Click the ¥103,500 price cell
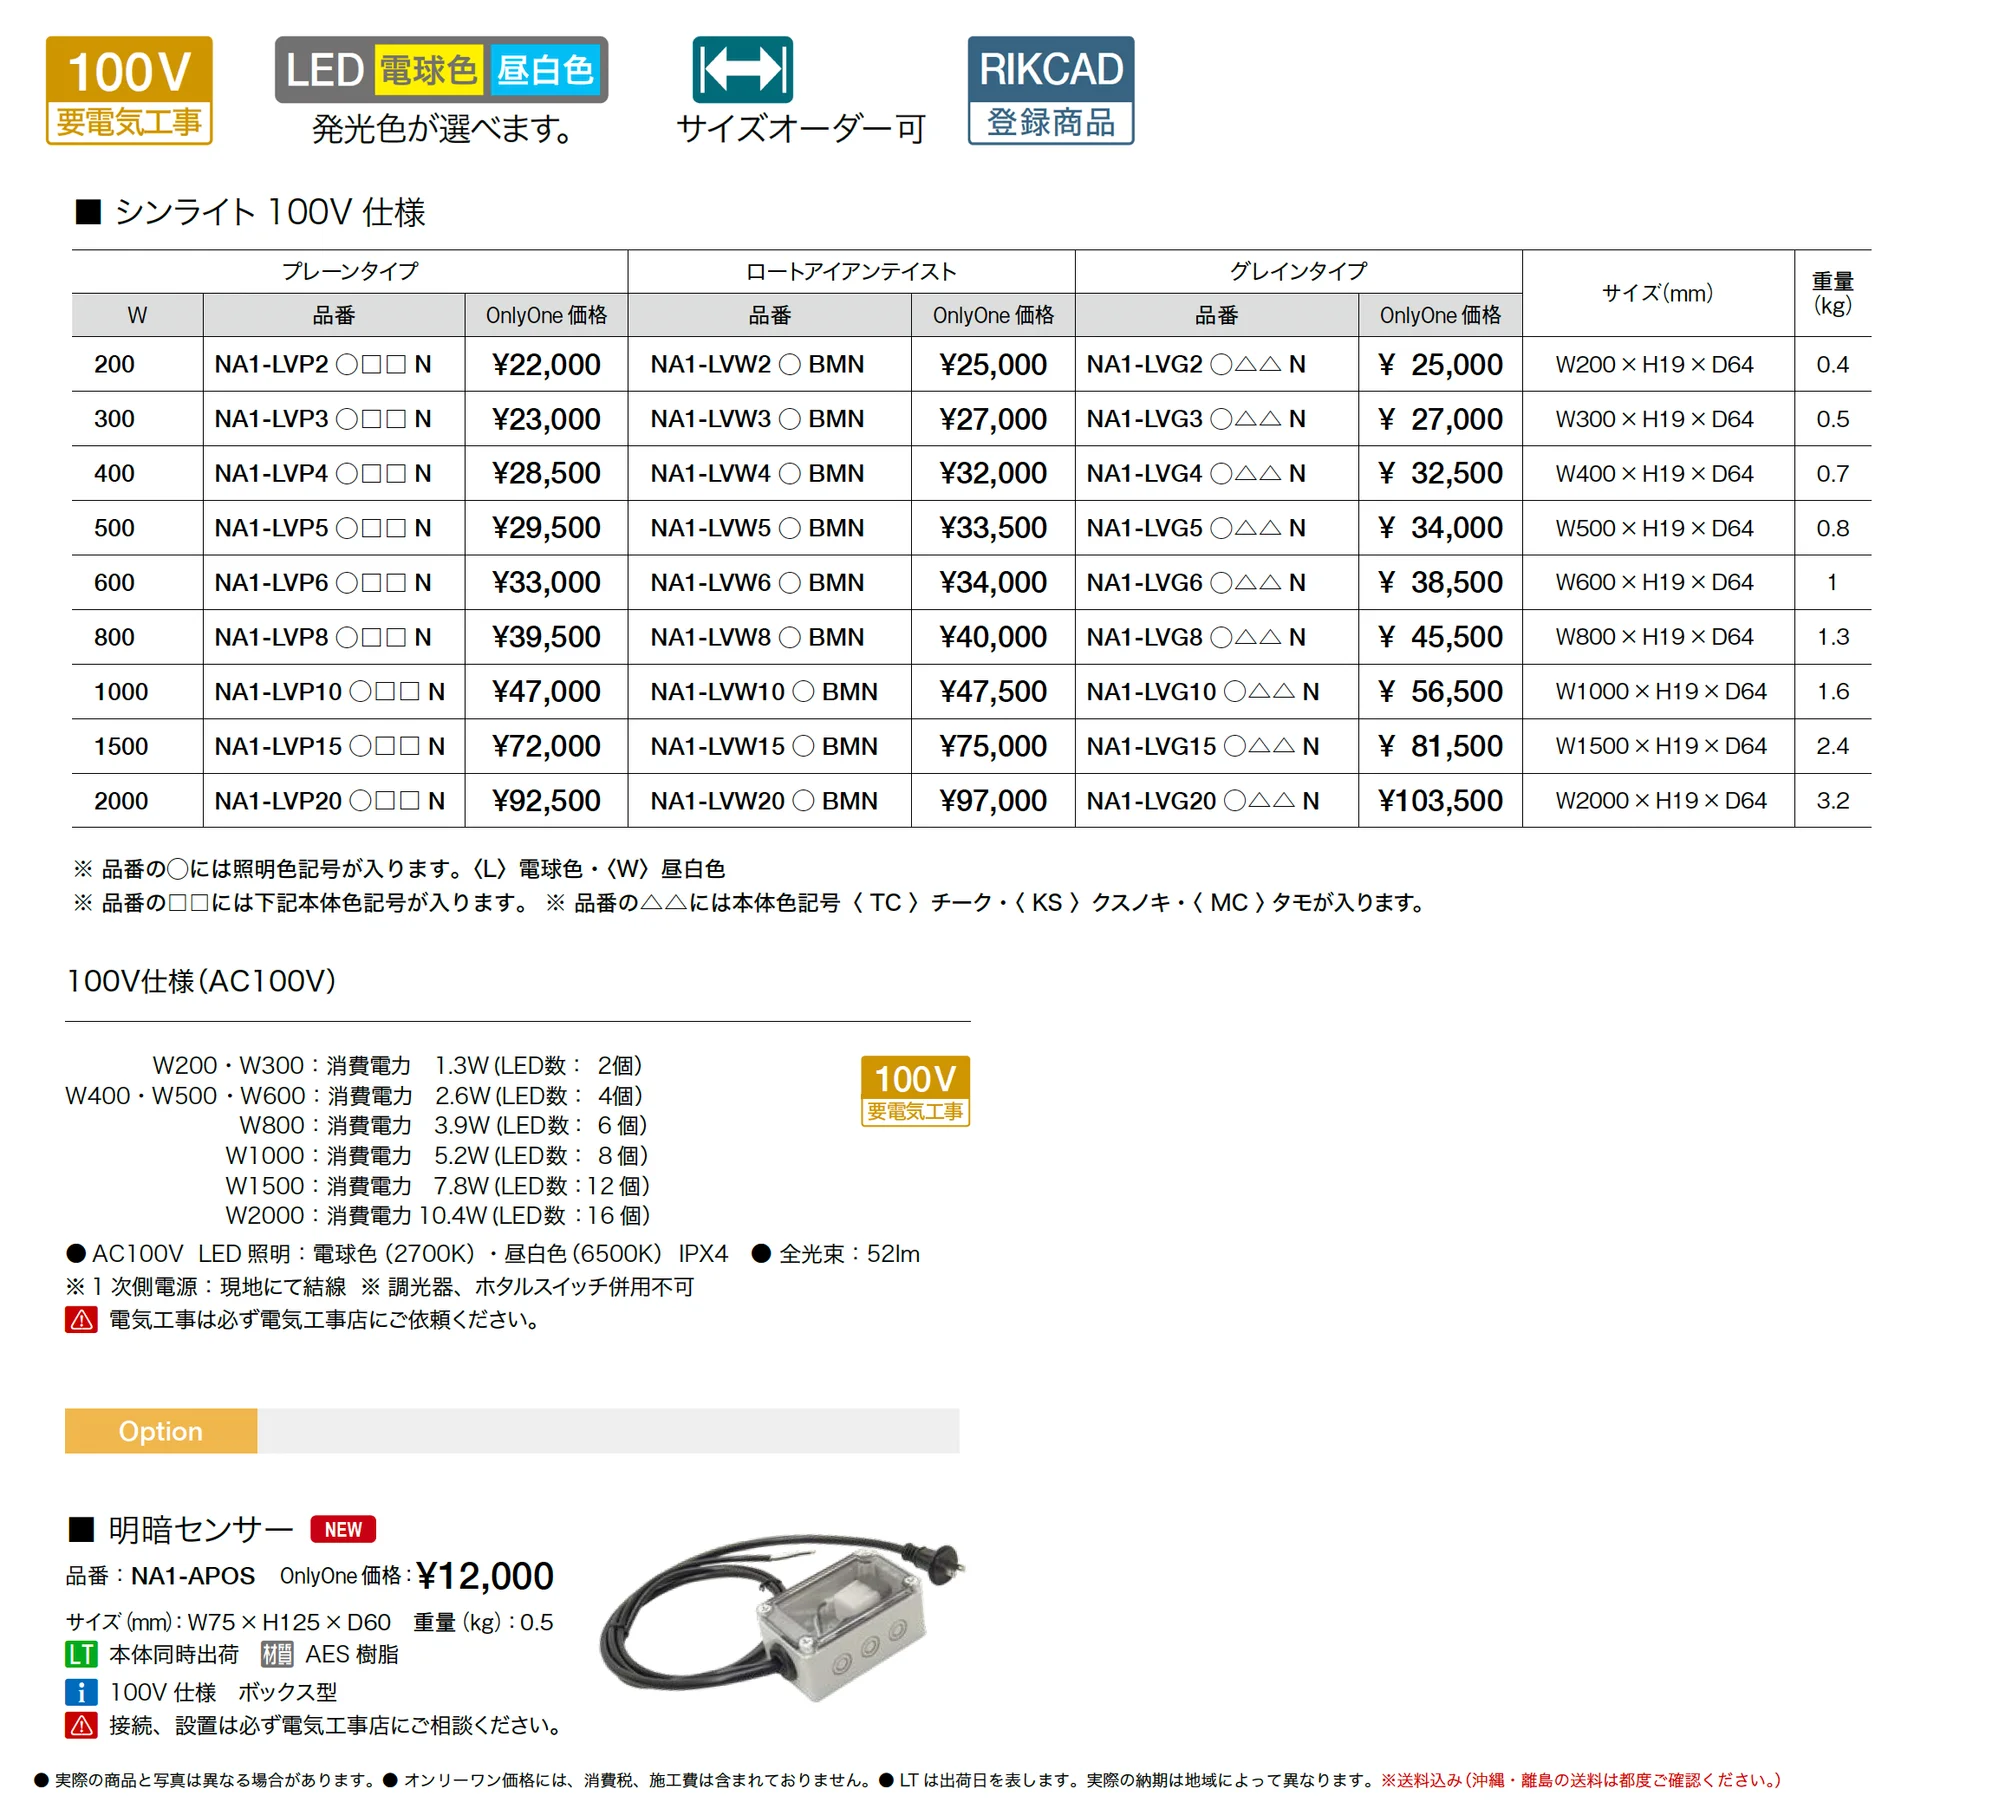This screenshot has height=1820, width=1999. [1440, 801]
